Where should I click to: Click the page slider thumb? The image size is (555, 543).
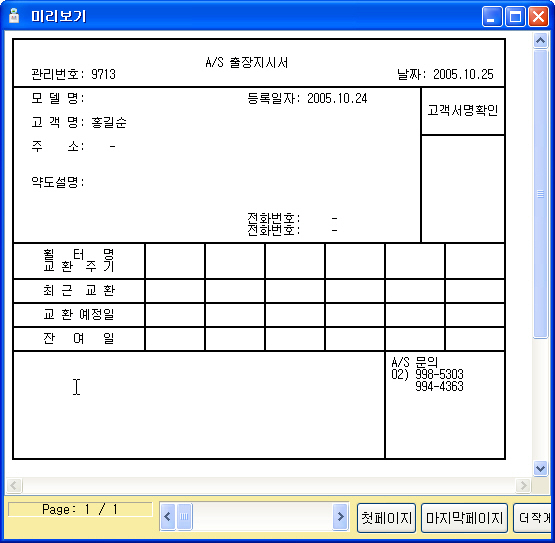click(x=184, y=517)
